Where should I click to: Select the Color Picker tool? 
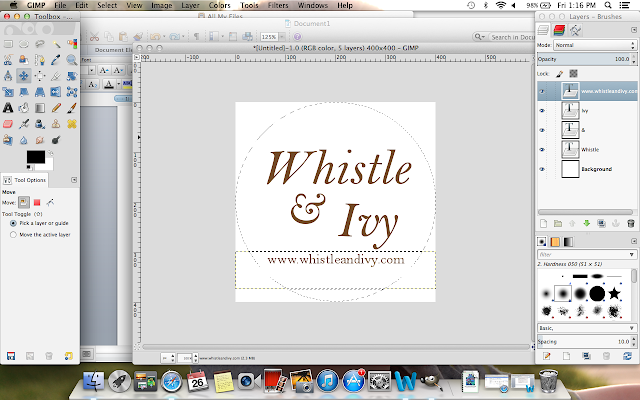(56, 60)
